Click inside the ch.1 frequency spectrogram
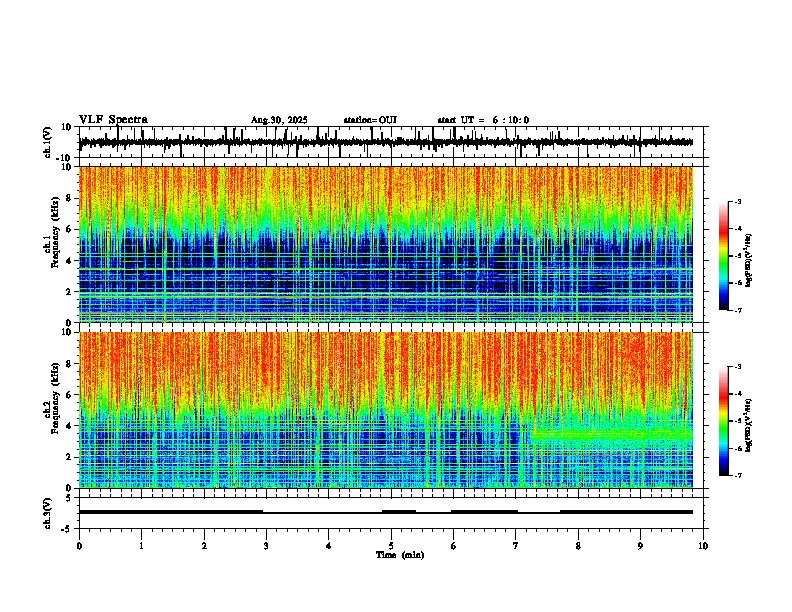This screenshot has width=792, height=612. coord(386,244)
